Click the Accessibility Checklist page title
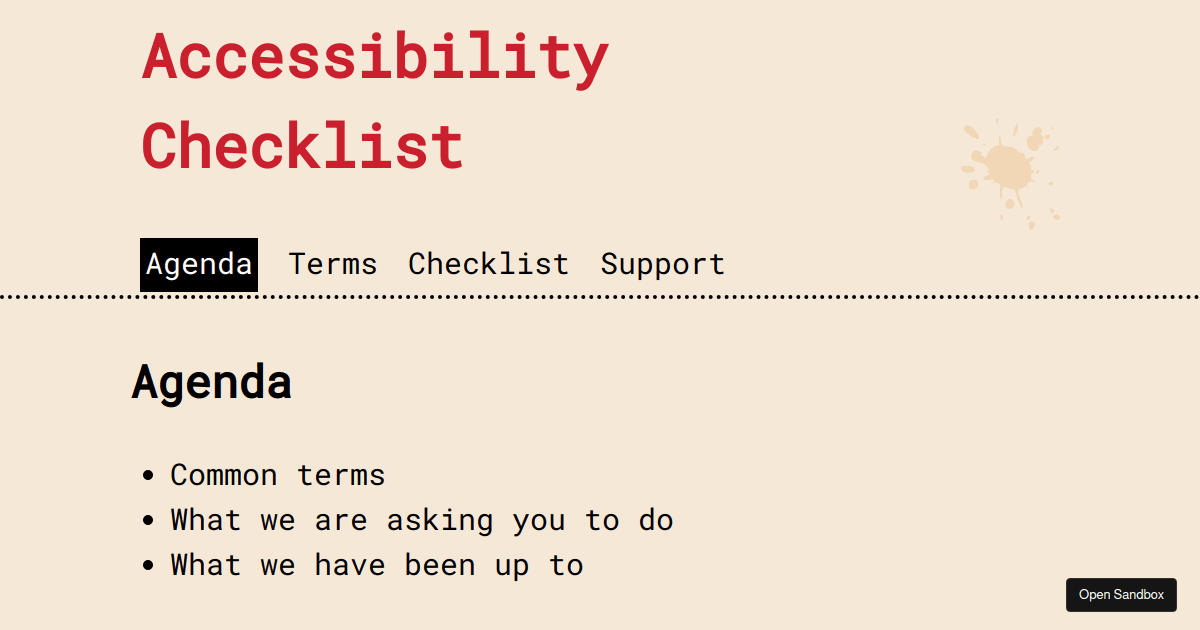 (x=375, y=100)
